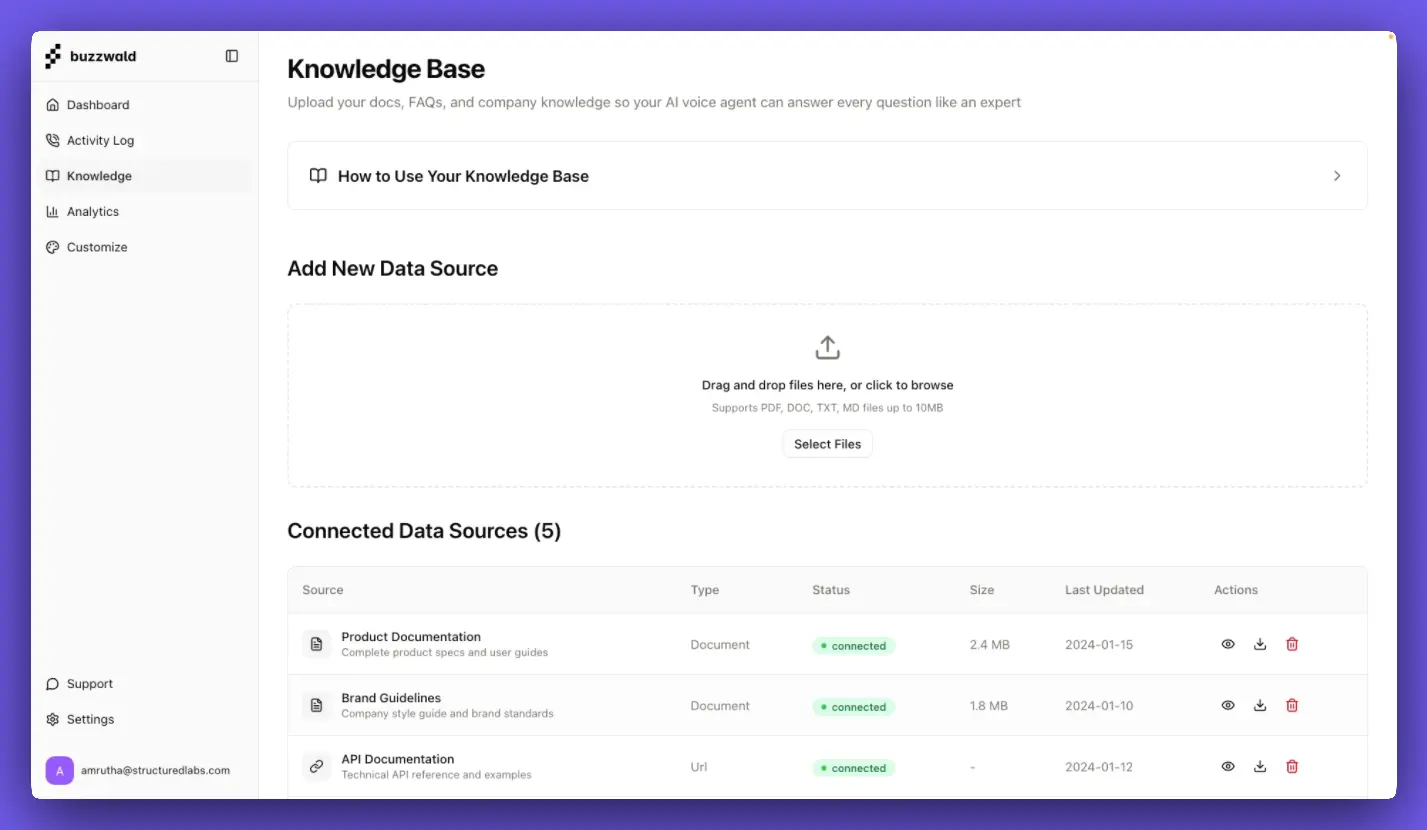Preview the Product Documentation source

(1227, 644)
